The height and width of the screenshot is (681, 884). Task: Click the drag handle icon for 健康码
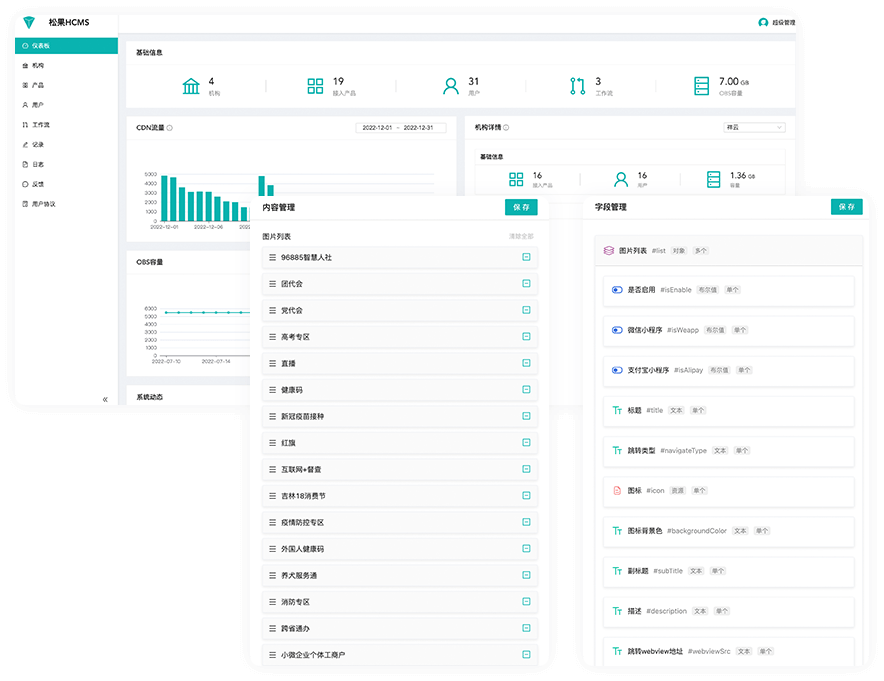click(272, 390)
